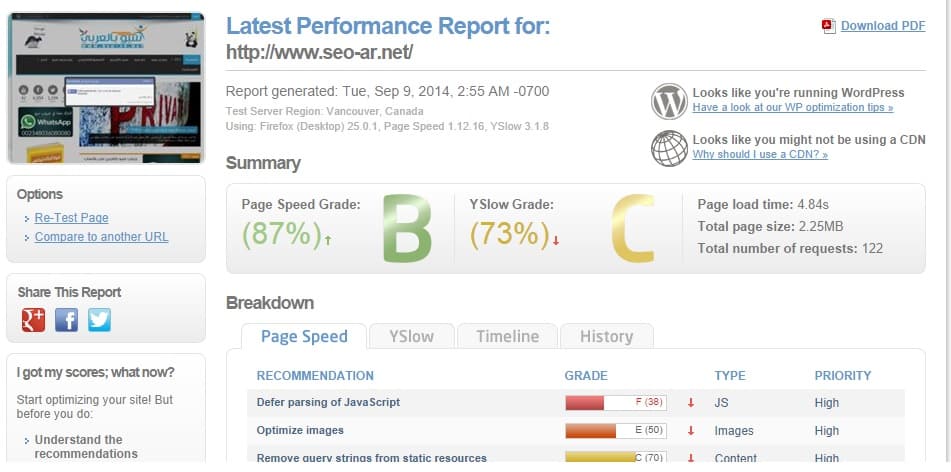This screenshot has height=472, width=951.
Task: Expand Remove query strings from static resources
Action: point(371,458)
